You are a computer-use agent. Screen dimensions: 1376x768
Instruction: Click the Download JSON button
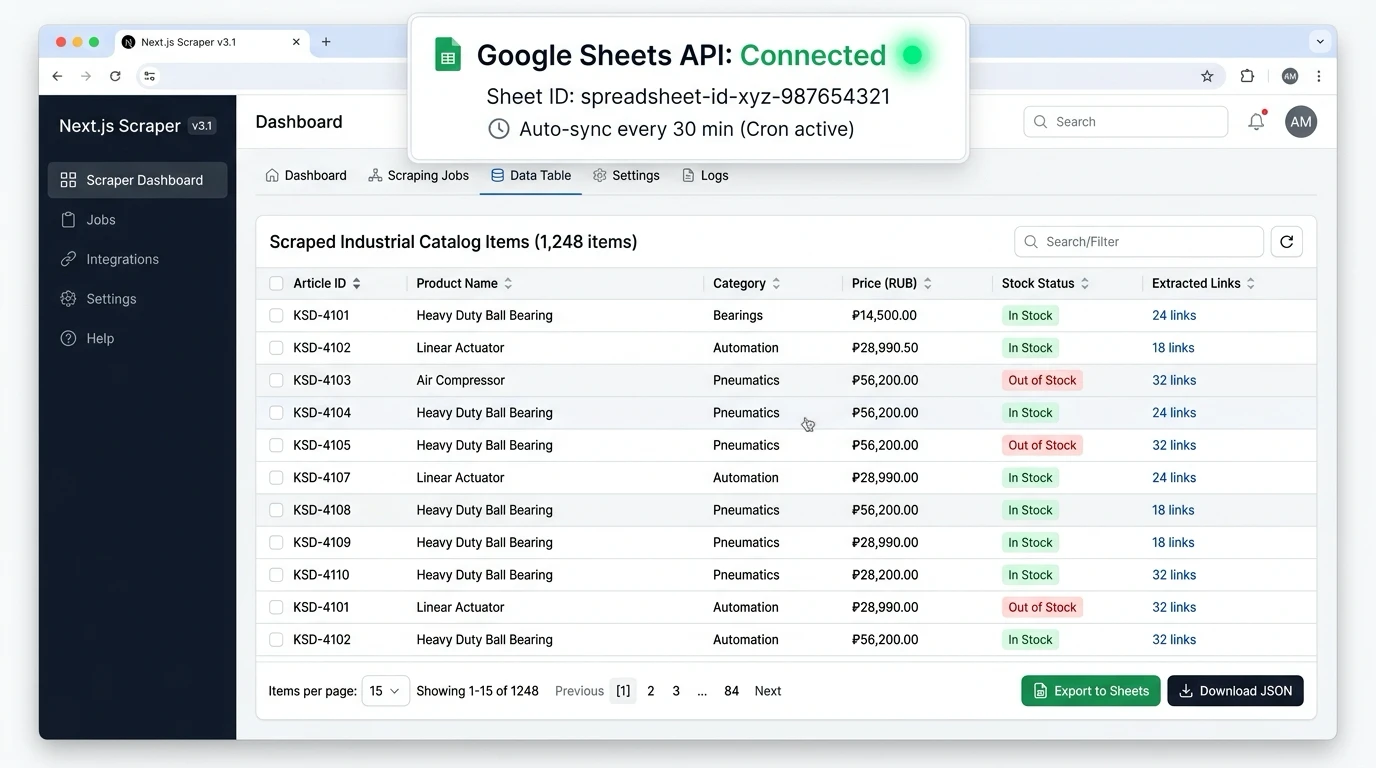tap(1235, 691)
